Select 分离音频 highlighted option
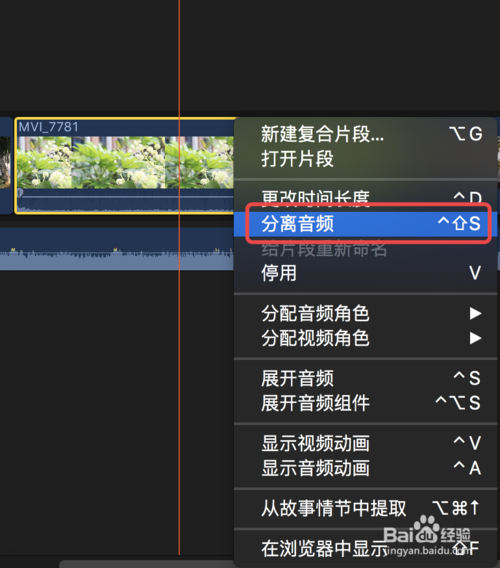 coord(365,224)
